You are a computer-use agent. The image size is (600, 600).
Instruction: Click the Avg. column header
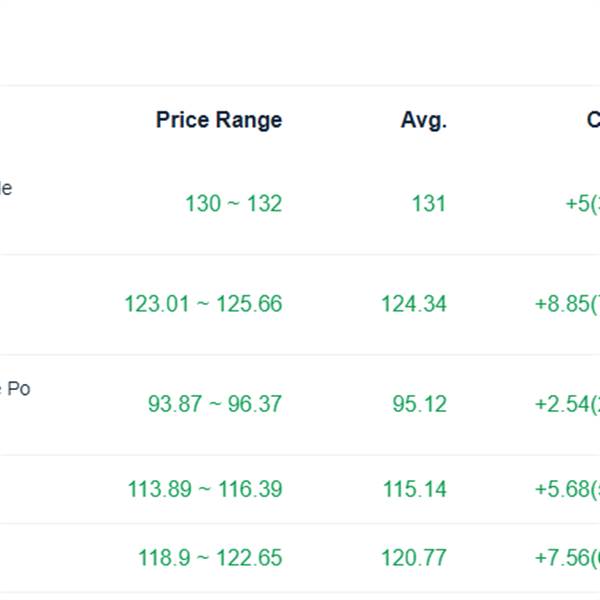(x=423, y=120)
